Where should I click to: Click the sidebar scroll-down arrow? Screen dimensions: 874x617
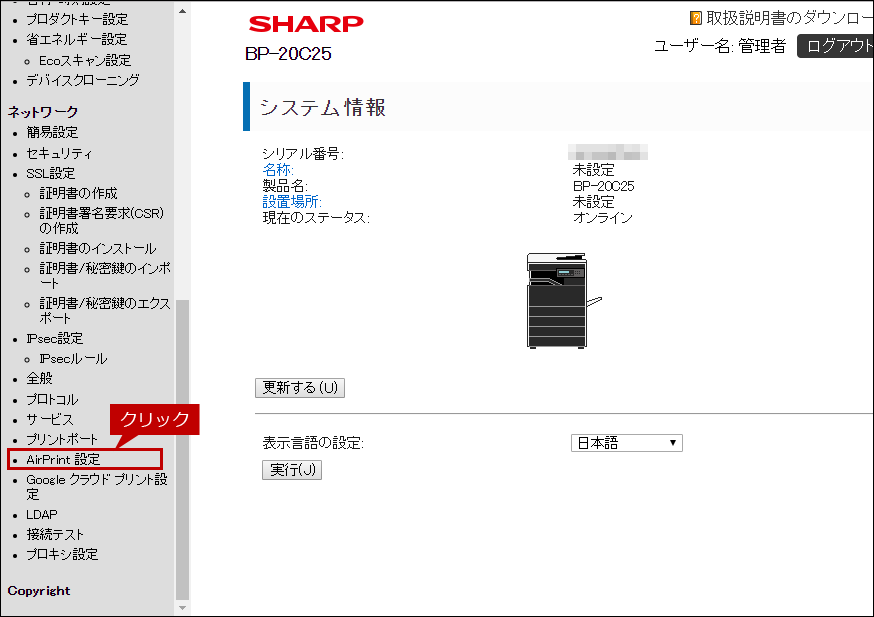(182, 608)
